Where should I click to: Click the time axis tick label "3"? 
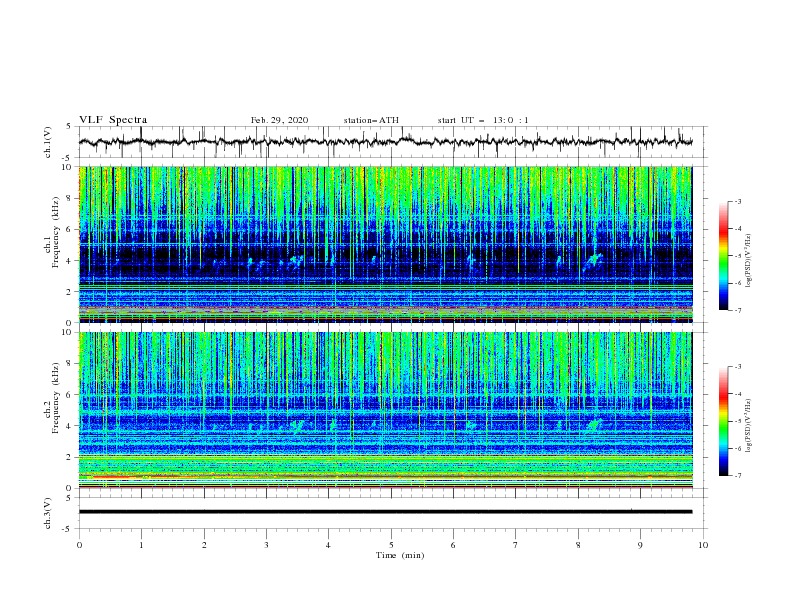click(266, 545)
